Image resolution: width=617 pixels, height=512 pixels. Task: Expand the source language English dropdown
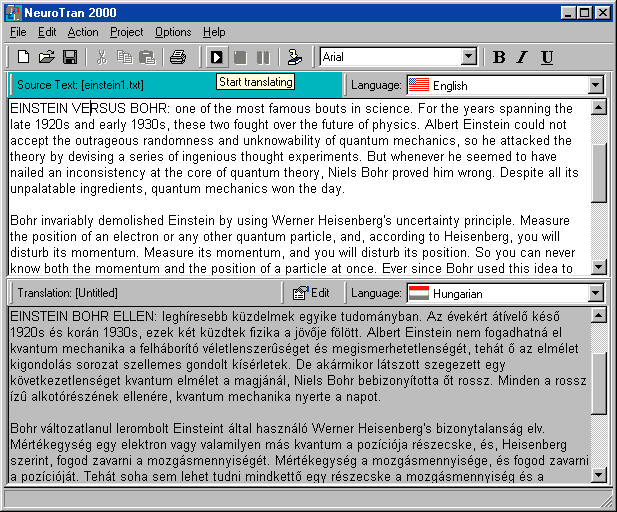point(596,85)
